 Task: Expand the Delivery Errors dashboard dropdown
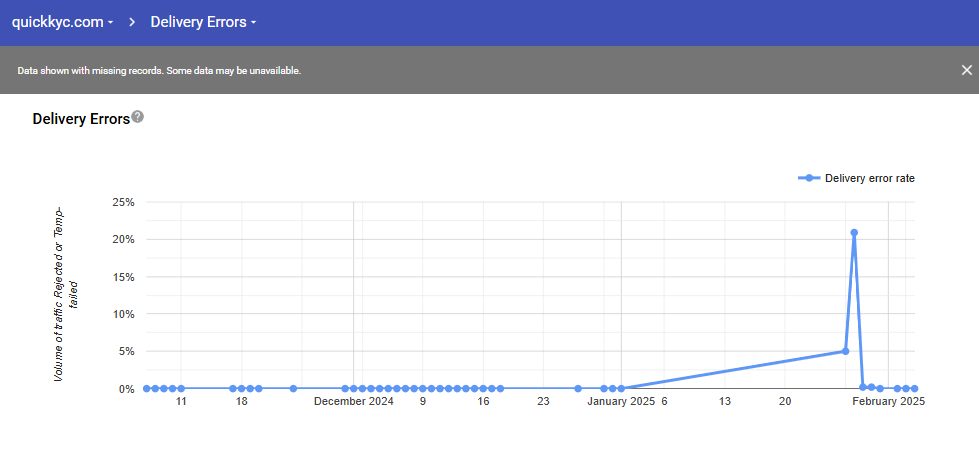pos(203,22)
